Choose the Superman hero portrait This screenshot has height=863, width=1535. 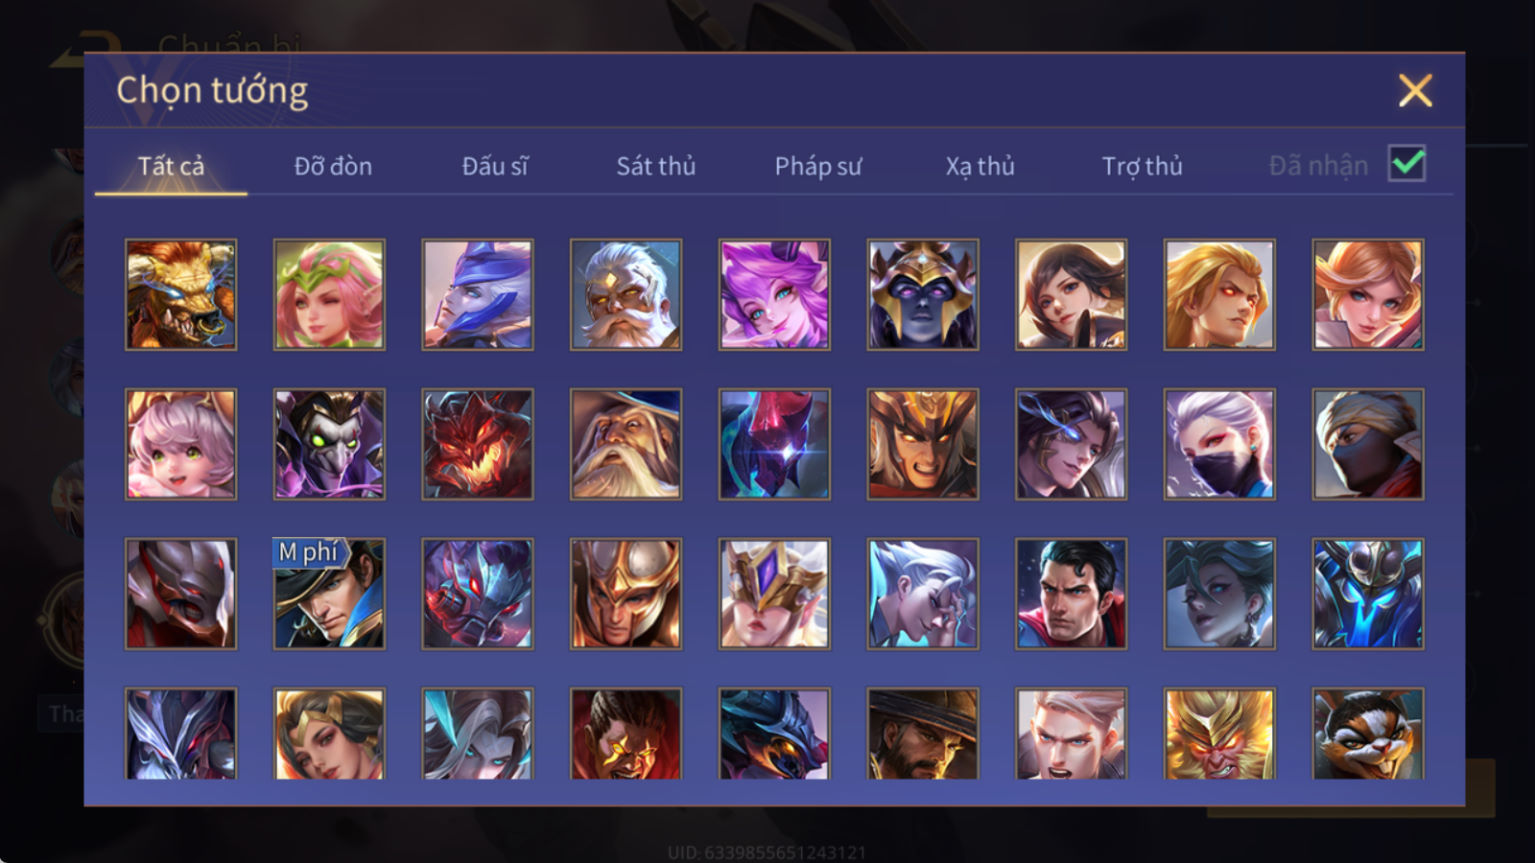(x=1071, y=594)
